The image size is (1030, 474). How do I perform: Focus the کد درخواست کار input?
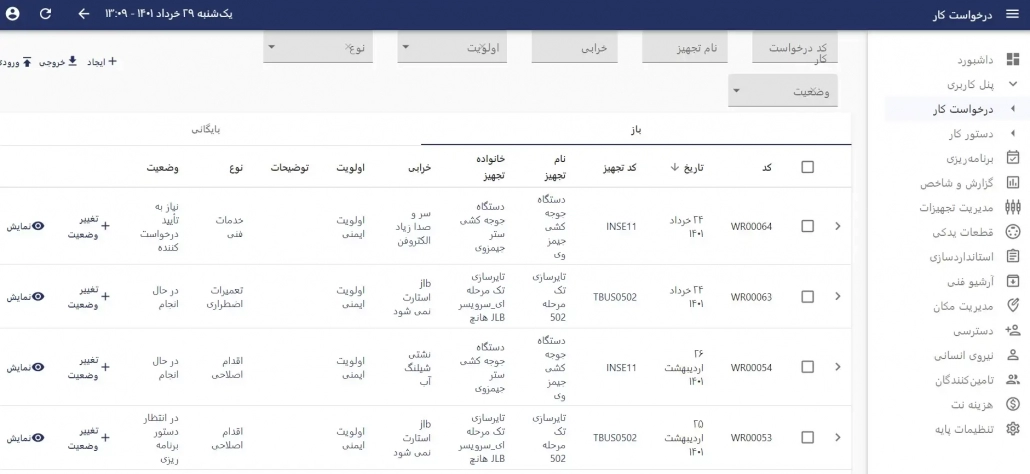(795, 47)
